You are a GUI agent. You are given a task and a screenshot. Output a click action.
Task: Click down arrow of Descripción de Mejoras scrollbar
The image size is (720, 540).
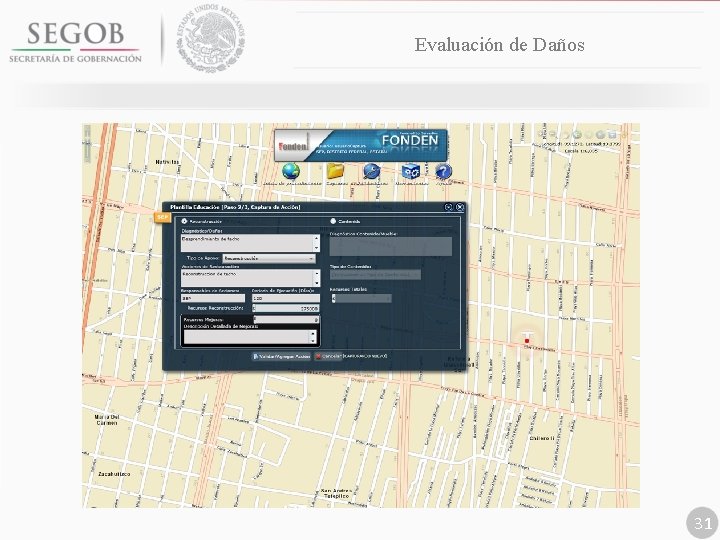tap(313, 341)
